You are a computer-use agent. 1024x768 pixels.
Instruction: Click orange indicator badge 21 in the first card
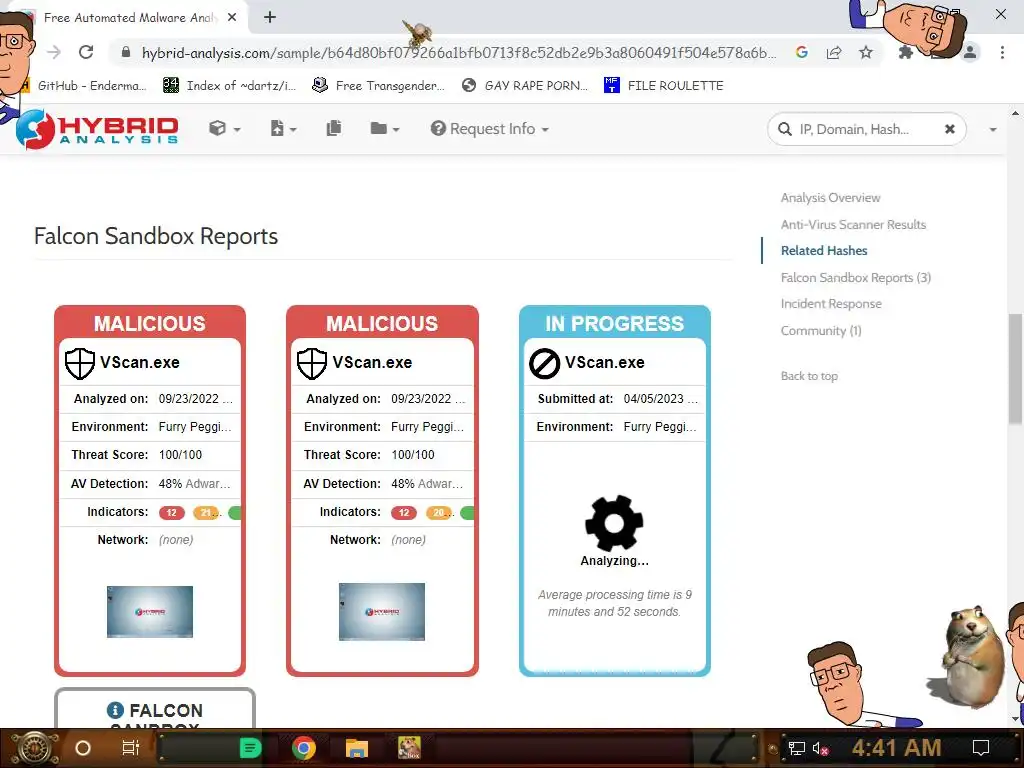pos(206,513)
